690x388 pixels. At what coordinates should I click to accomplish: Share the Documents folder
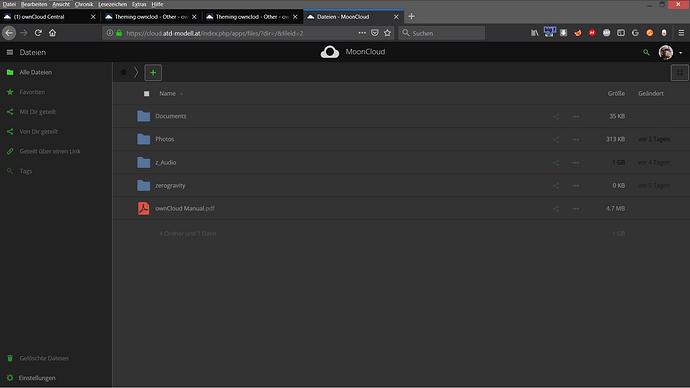556,117
